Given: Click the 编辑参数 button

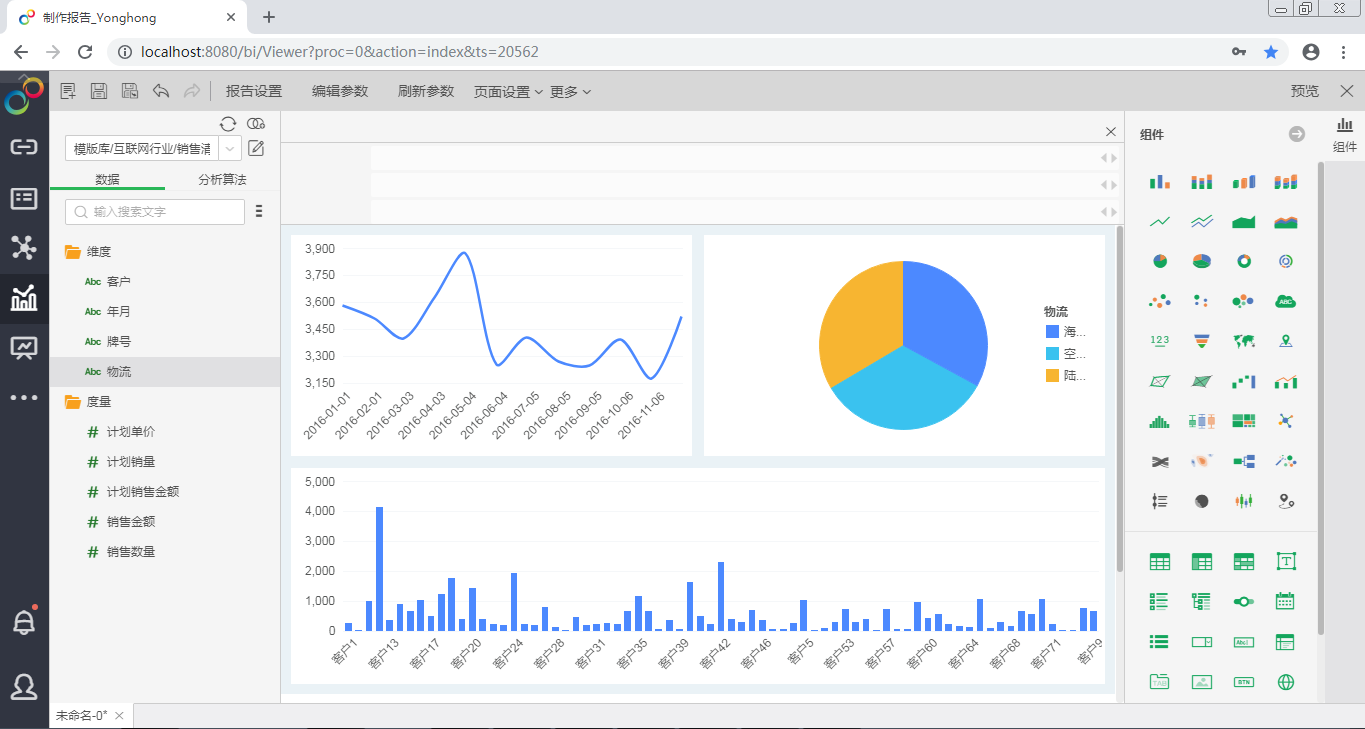Looking at the screenshot, I should pos(340,91).
